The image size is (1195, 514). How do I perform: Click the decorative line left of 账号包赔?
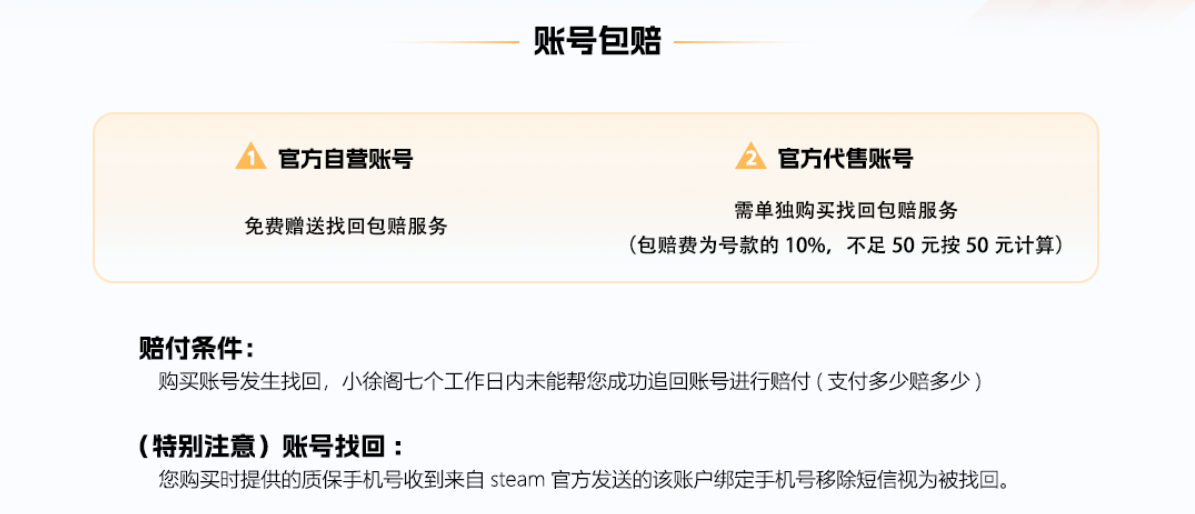455,42
